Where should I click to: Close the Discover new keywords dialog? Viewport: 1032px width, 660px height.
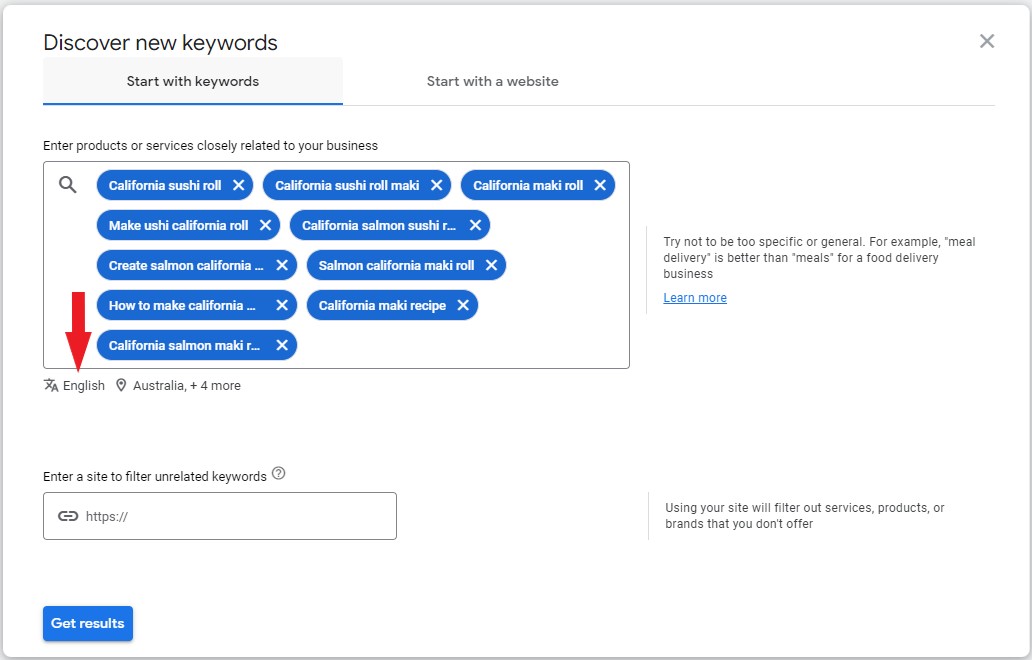tap(987, 41)
